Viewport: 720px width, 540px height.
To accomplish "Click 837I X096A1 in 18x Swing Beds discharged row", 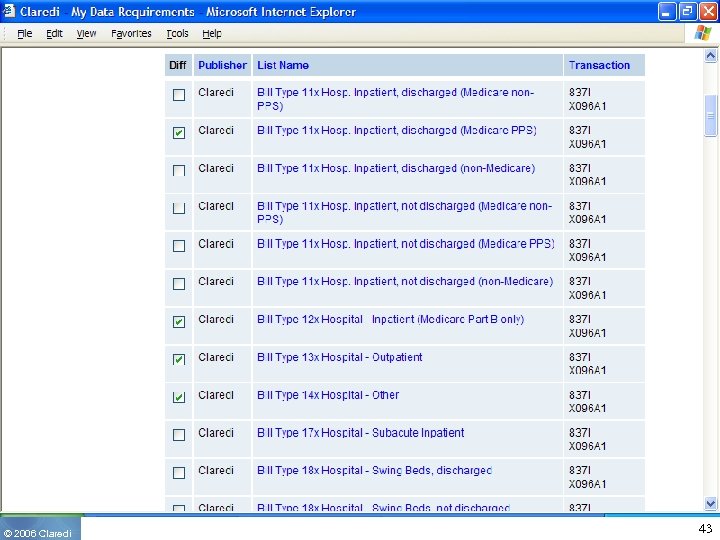I will click(x=587, y=477).
